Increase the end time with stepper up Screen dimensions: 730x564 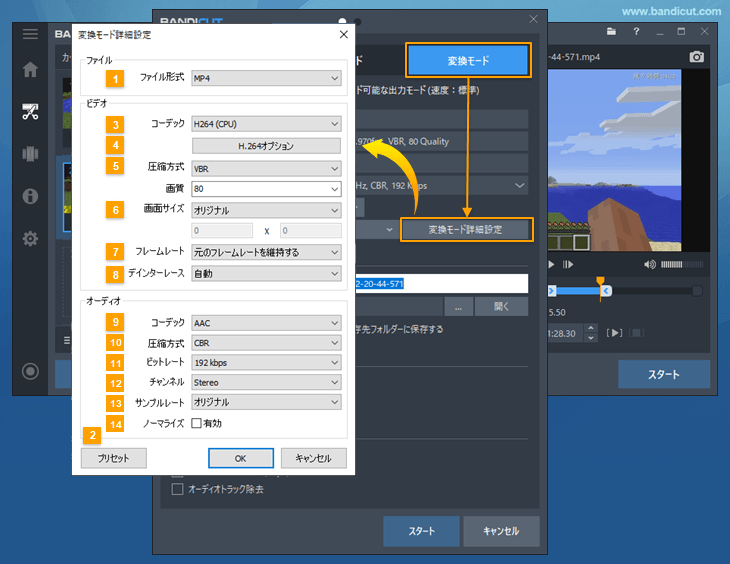click(x=591, y=328)
